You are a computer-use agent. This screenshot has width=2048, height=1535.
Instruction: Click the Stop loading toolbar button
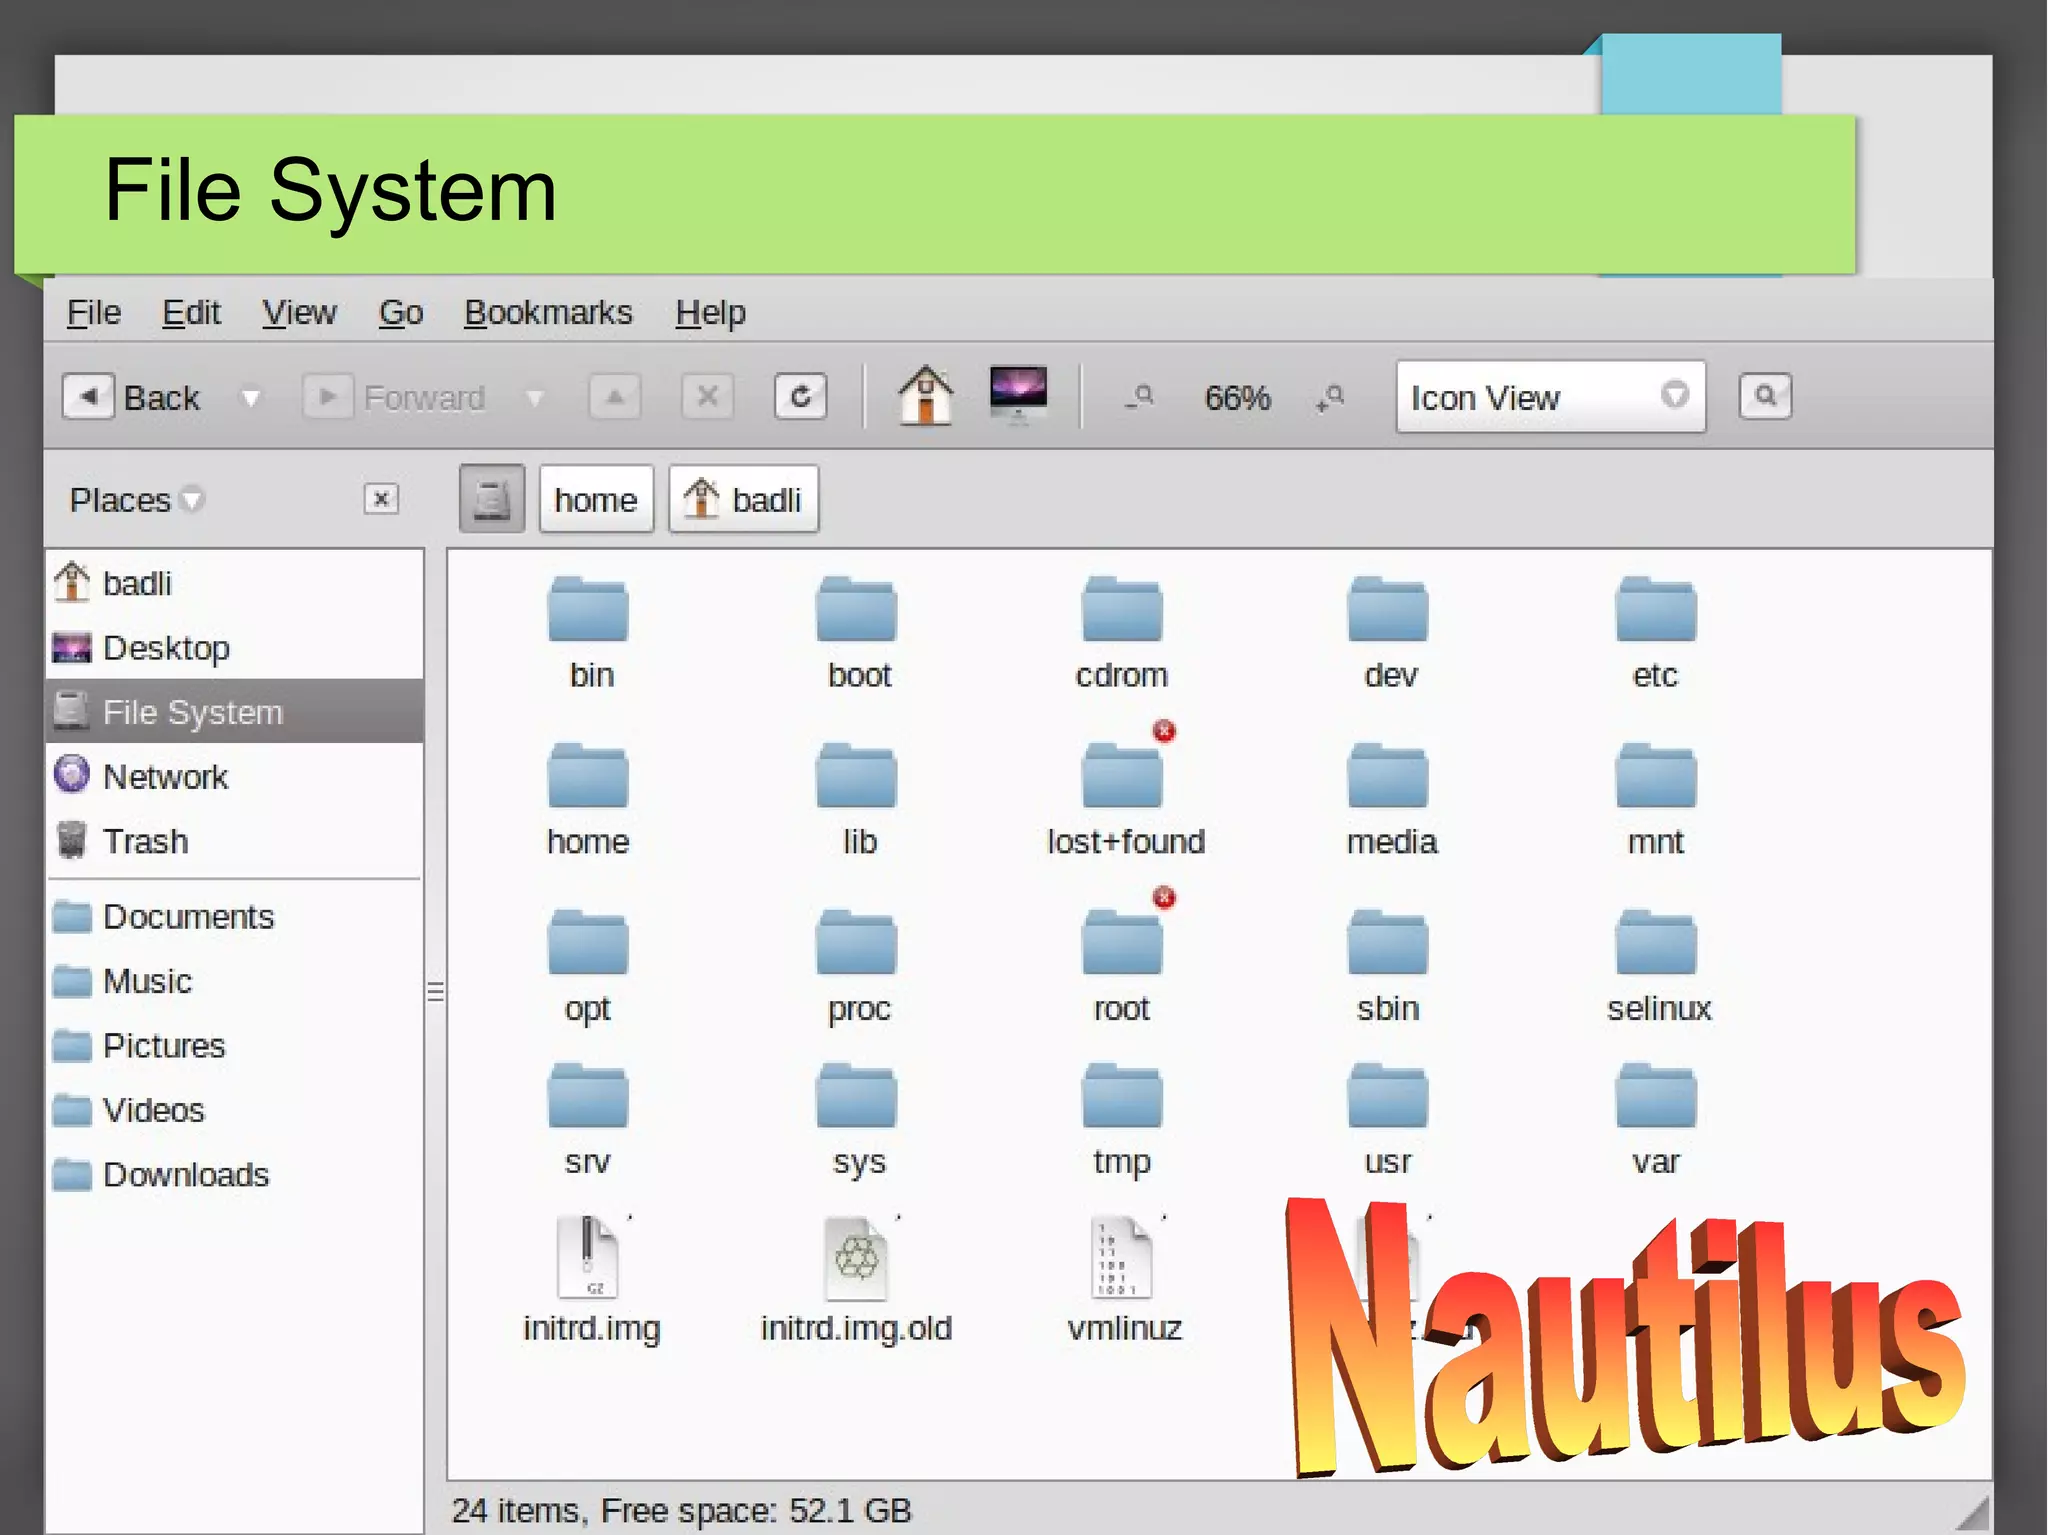(x=708, y=397)
